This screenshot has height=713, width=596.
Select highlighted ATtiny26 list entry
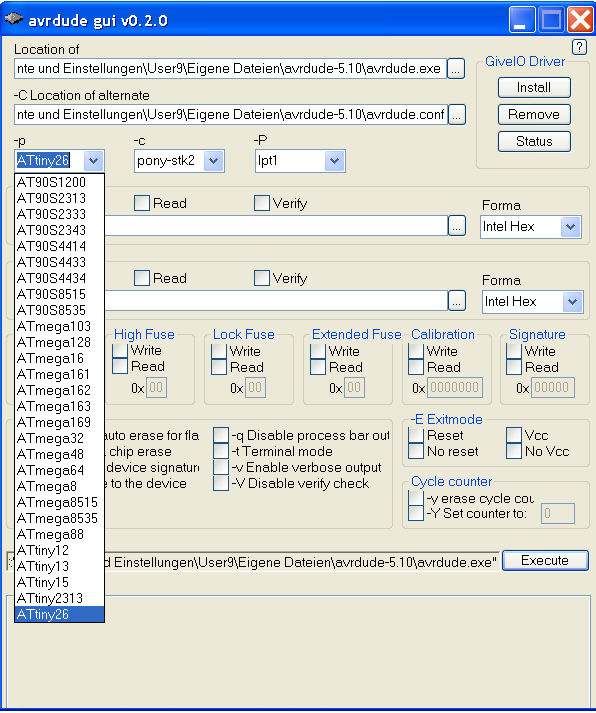pyautogui.click(x=60, y=614)
